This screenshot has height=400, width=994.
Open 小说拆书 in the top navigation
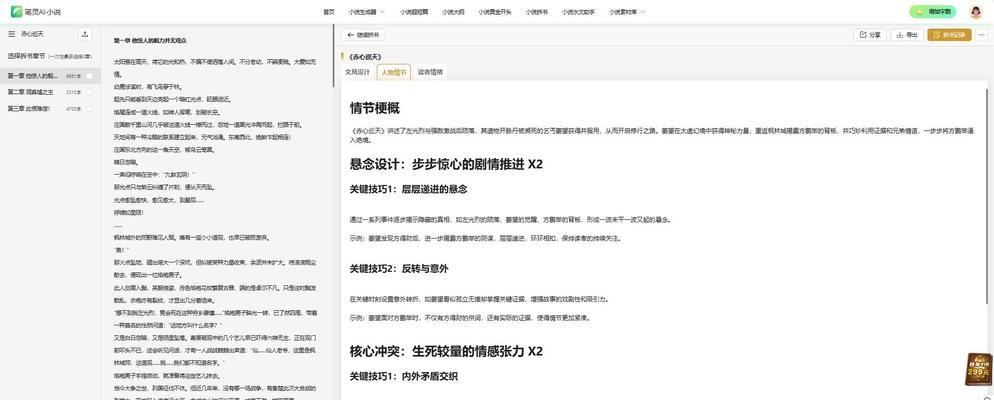[537, 12]
